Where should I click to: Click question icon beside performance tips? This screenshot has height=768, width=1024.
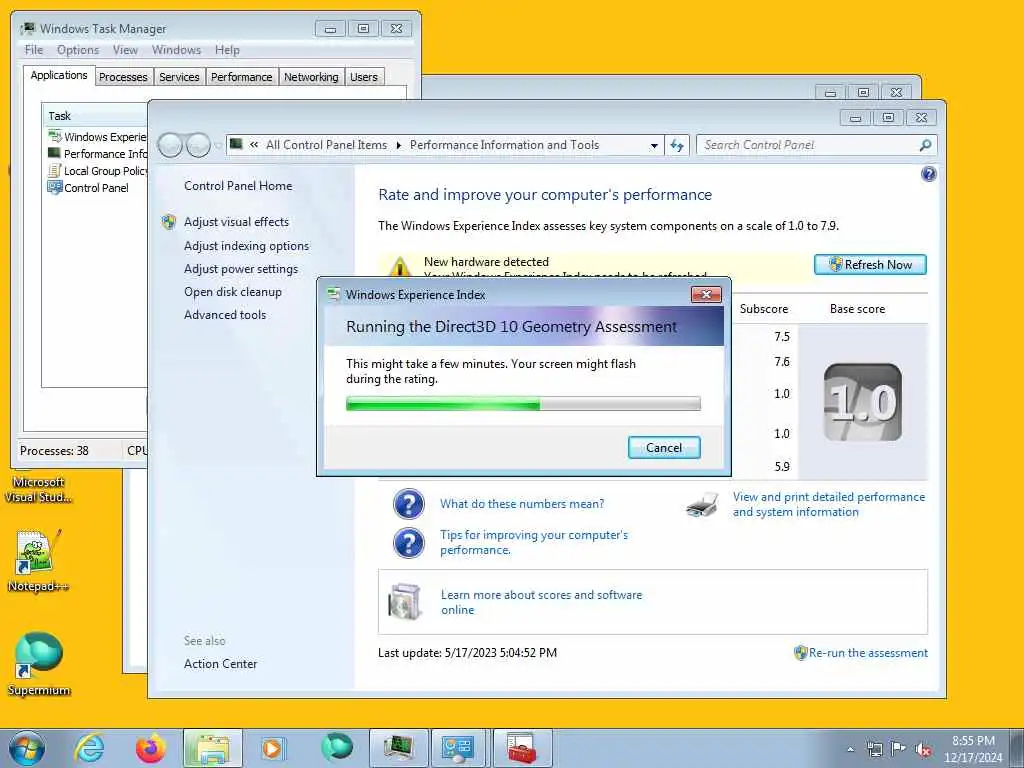[x=409, y=543]
